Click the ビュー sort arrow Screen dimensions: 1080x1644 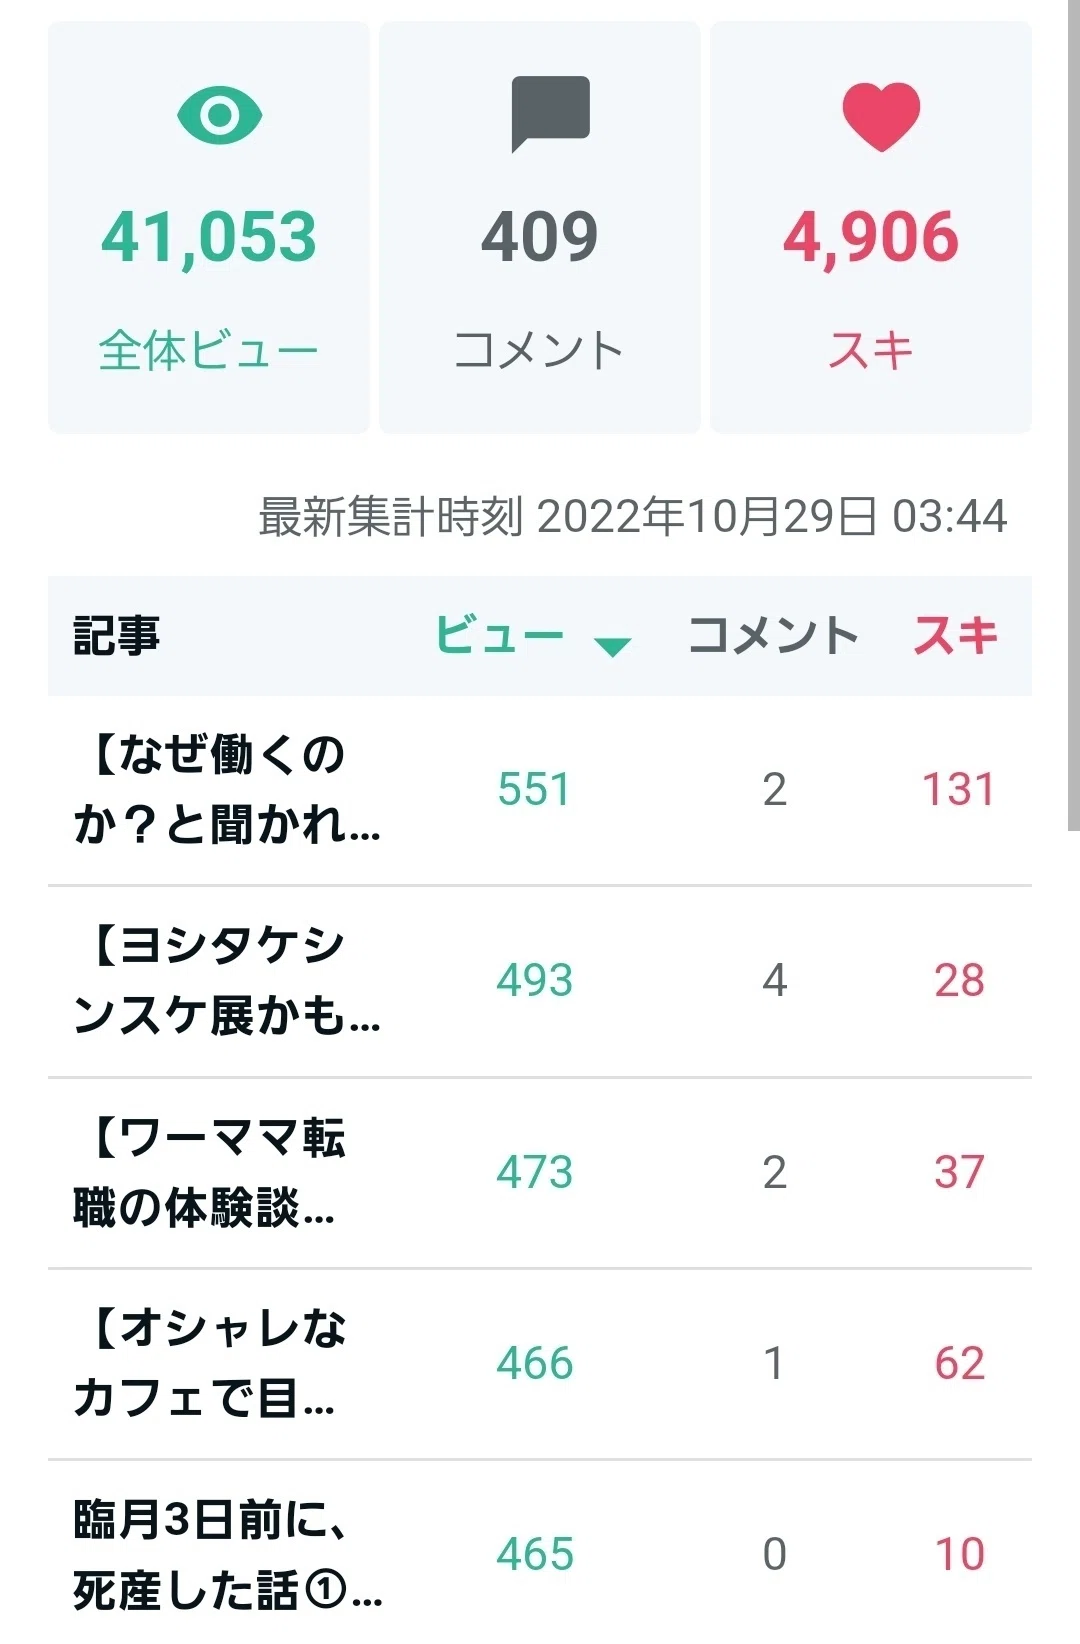612,646
